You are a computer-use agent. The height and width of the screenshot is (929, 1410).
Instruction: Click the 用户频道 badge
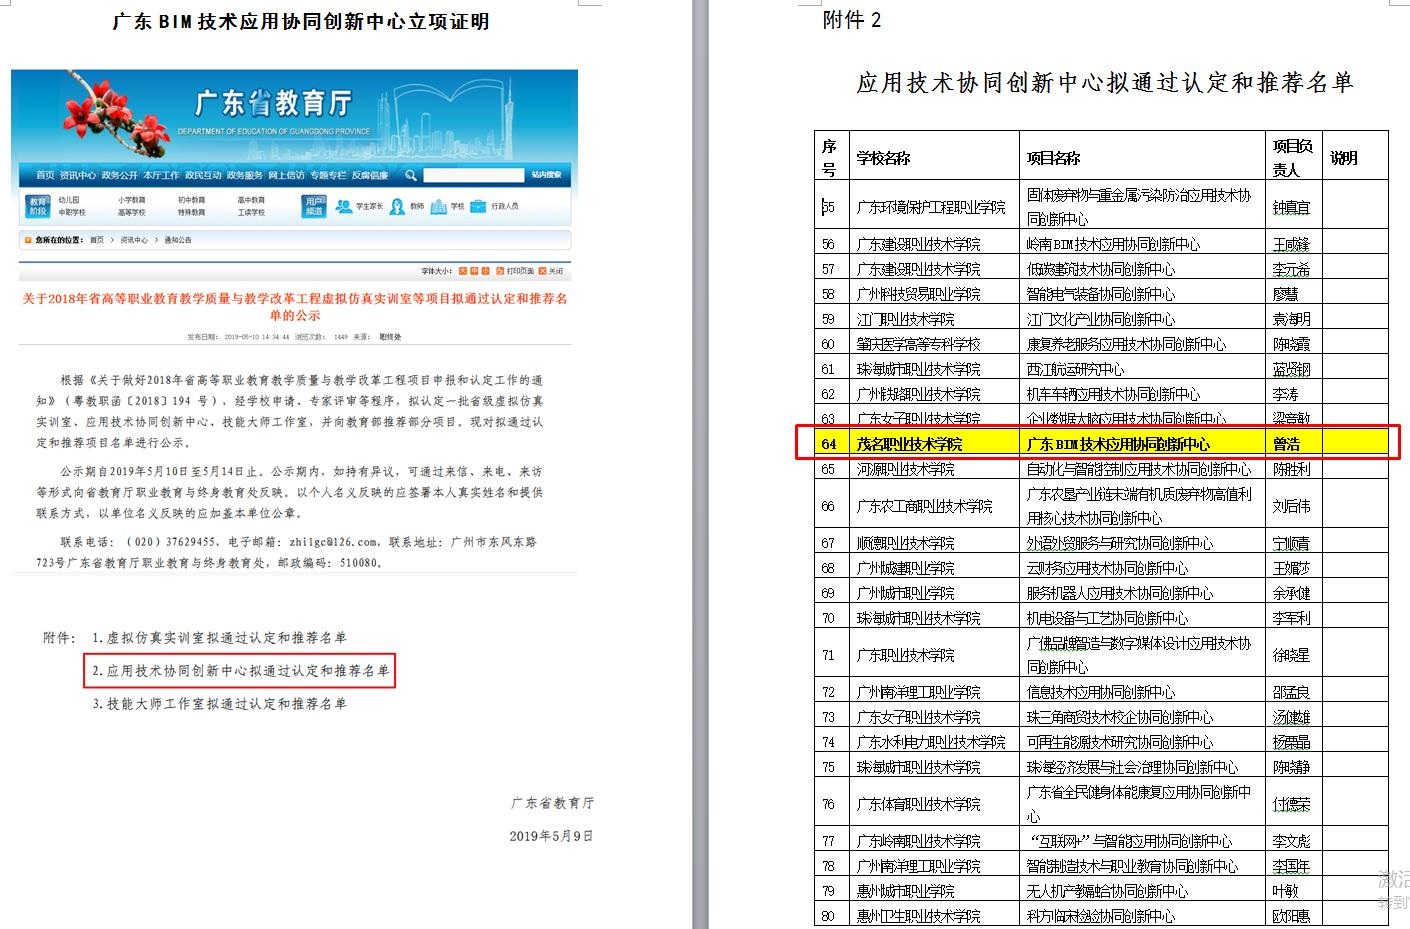tap(314, 206)
